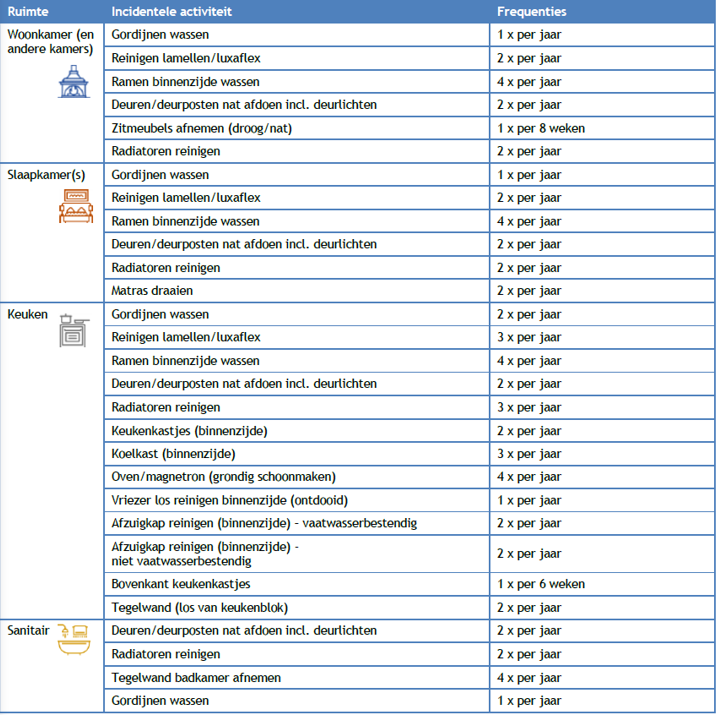Select the Matras draaien activity
This screenshot has height=715, width=718.
point(152,291)
